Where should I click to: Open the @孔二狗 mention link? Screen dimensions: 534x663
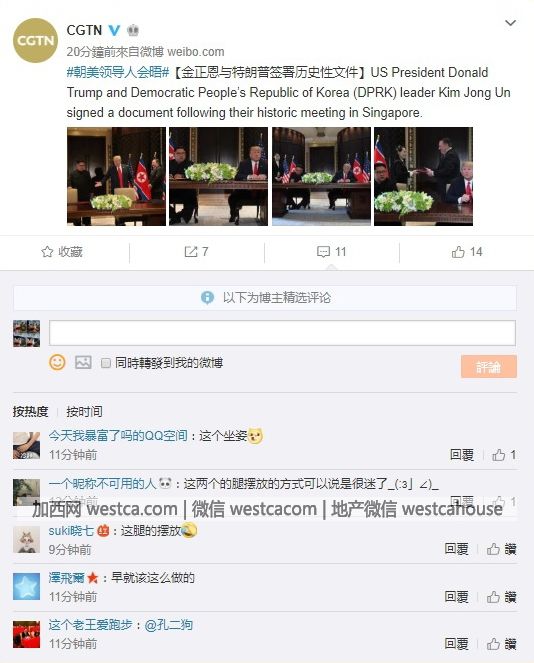coord(169,625)
